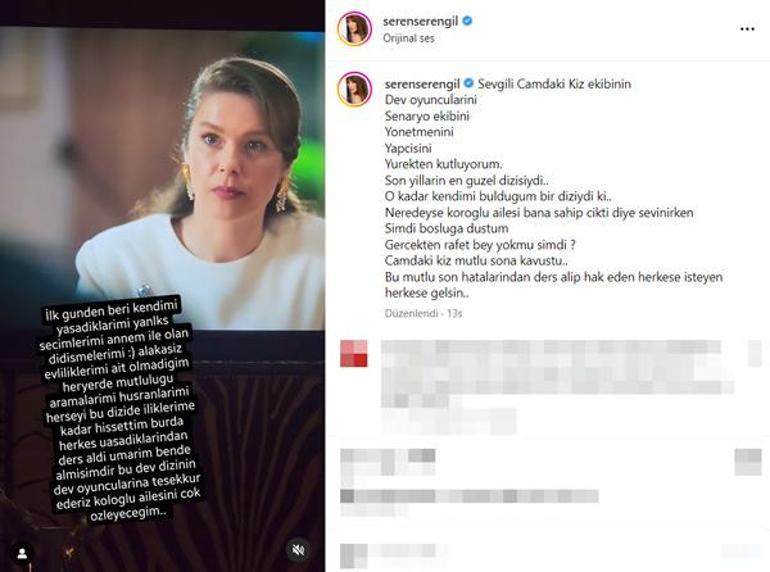770x572 pixels.
Task: Click the verified badge in the caption
Action: (x=468, y=83)
